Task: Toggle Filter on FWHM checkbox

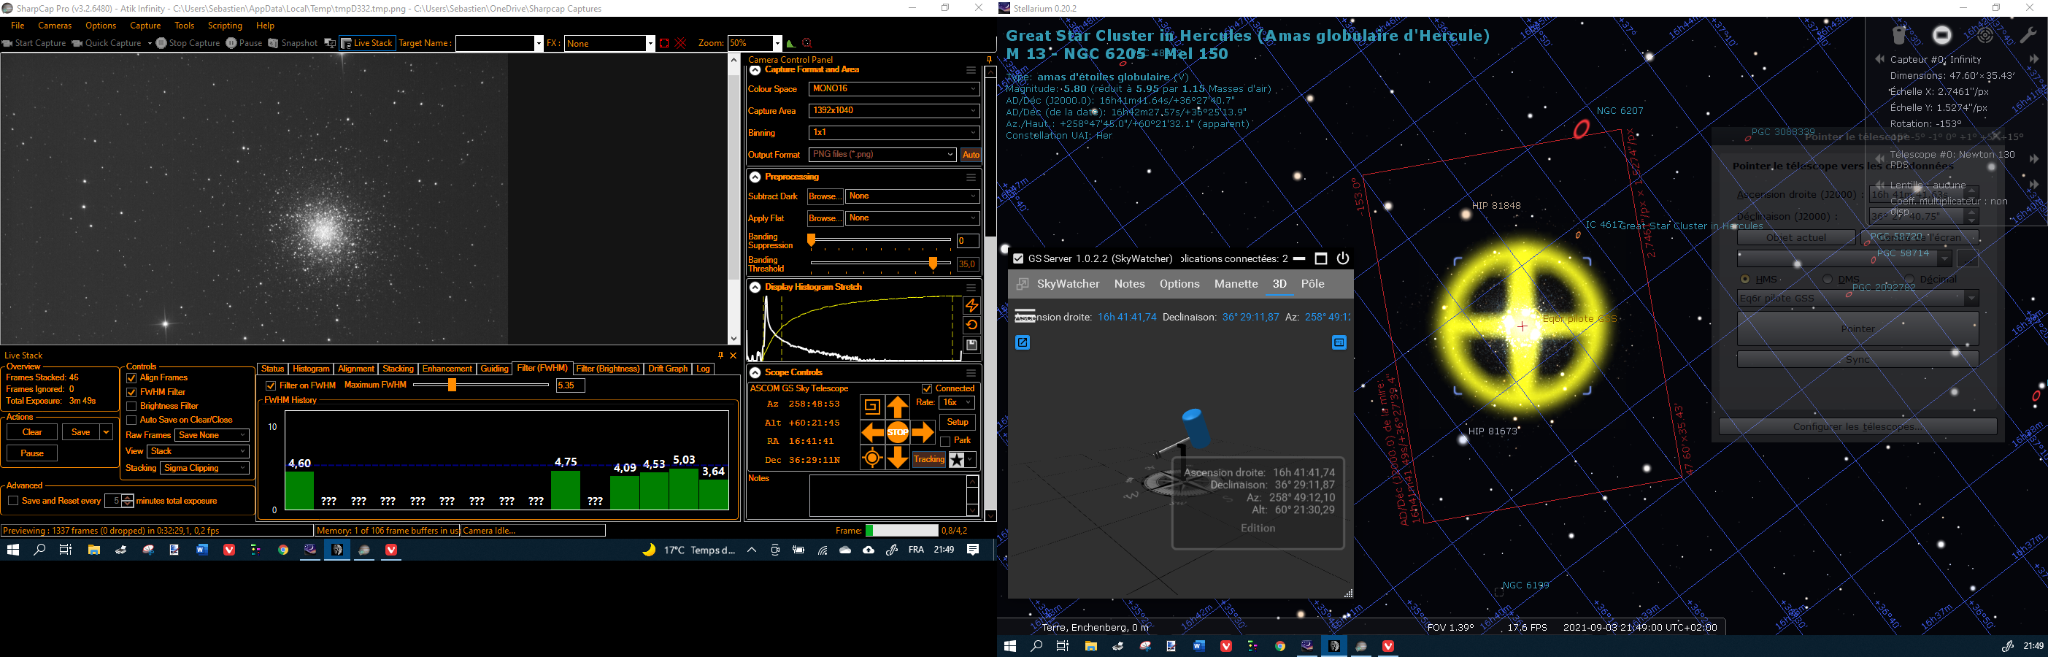Action: click(270, 385)
